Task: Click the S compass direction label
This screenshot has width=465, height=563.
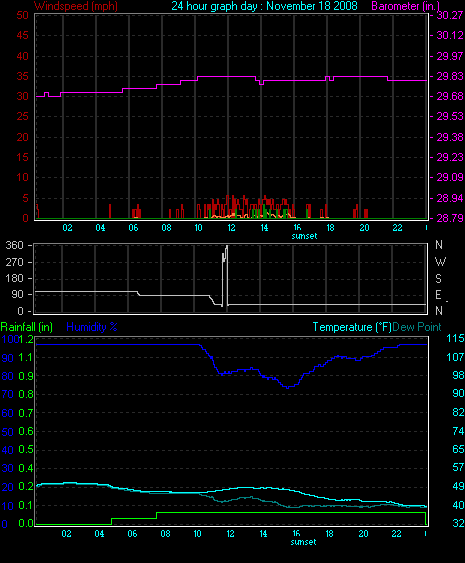Action: [438, 279]
